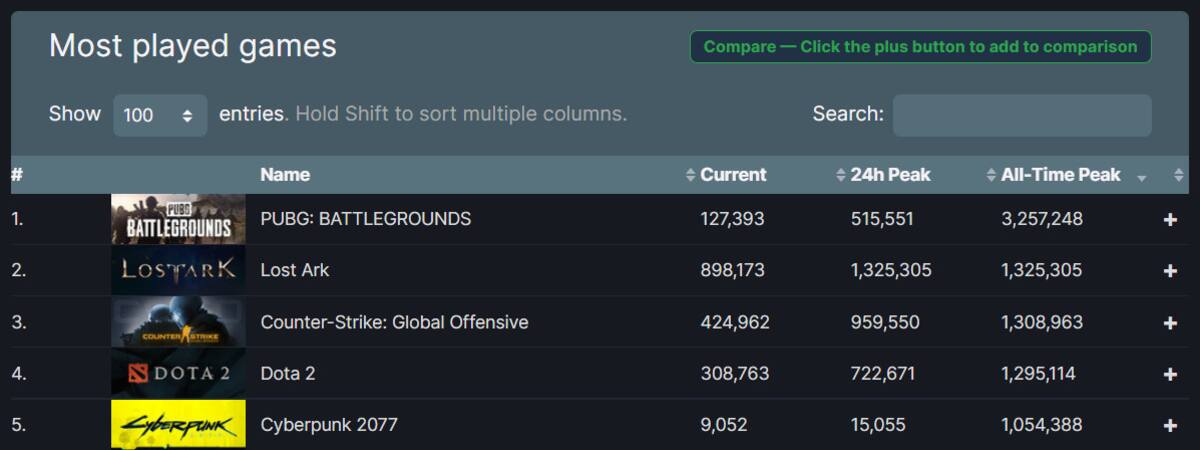Click Cyberpunk current value 9,052
The image size is (1200, 450).
pyautogui.click(x=724, y=426)
